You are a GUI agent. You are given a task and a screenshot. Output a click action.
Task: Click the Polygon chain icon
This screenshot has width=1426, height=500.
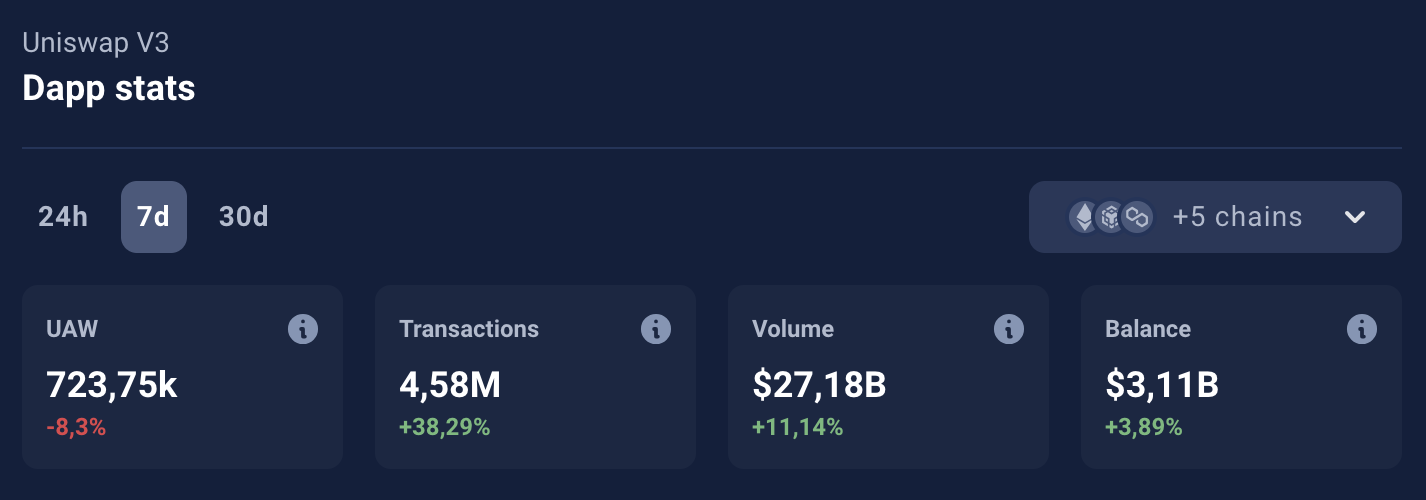click(1136, 217)
